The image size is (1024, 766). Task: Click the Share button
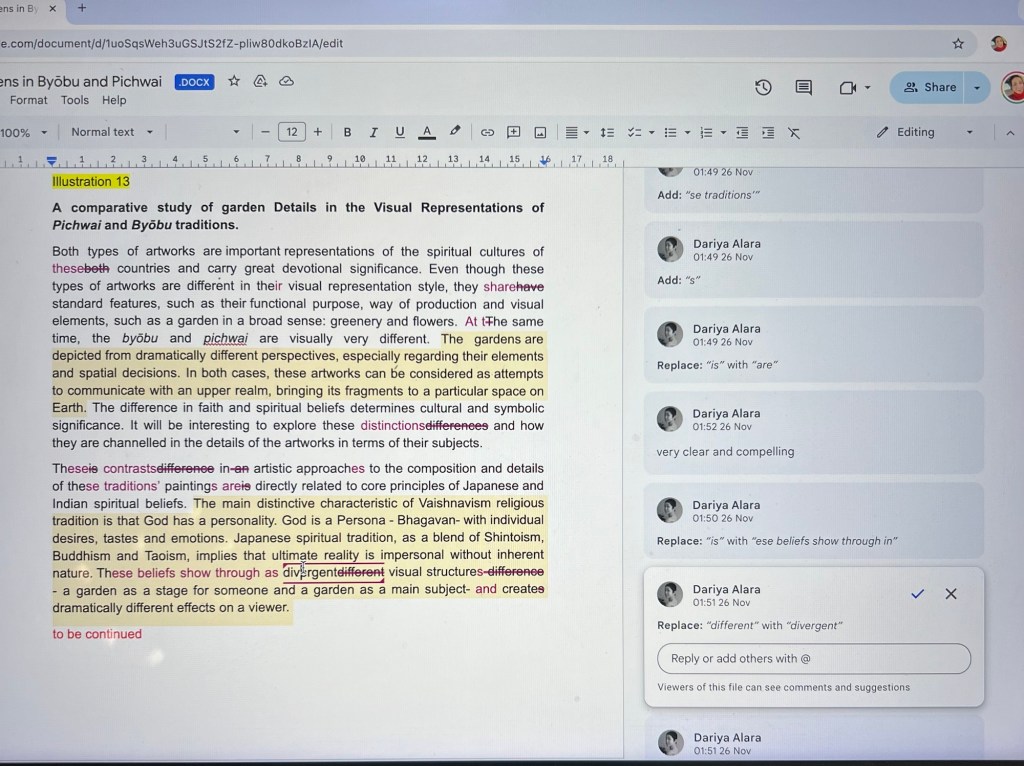(x=929, y=87)
